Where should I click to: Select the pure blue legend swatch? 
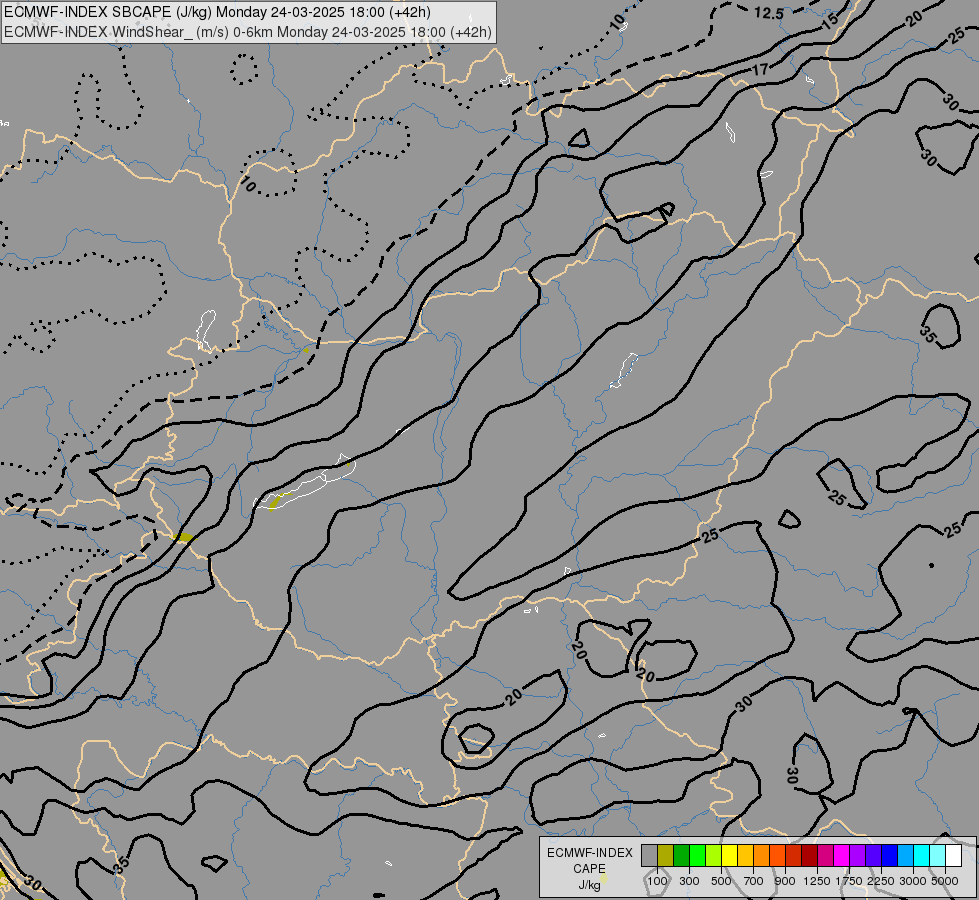[x=890, y=856]
